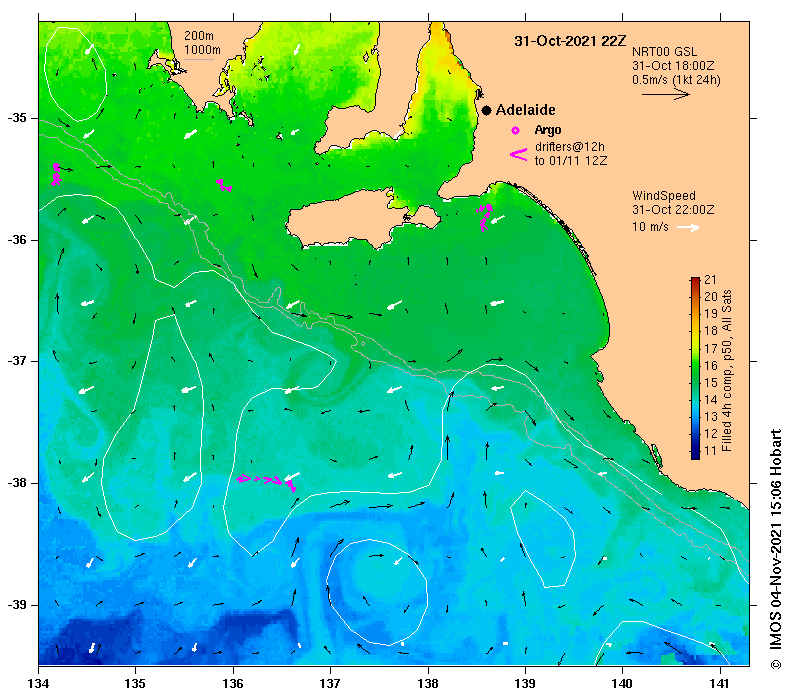Image resolution: width=791 pixels, height=700 pixels.
Task: Click the 'Filled 4h comp, p50, All Sats' label
Action: (726, 371)
